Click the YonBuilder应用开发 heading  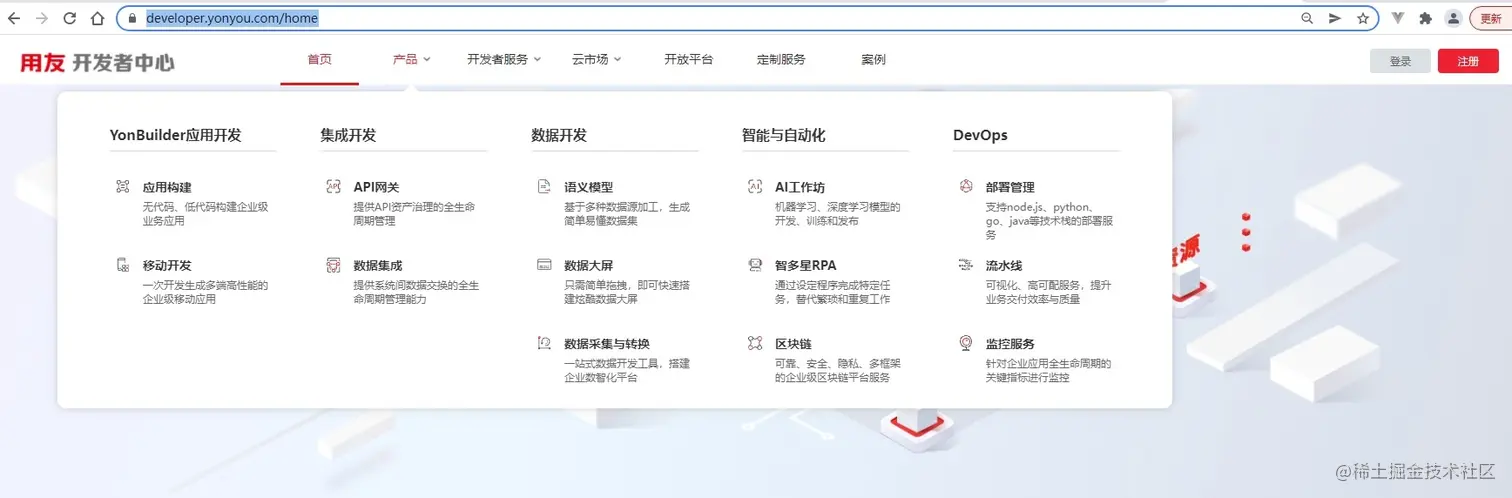(175, 135)
